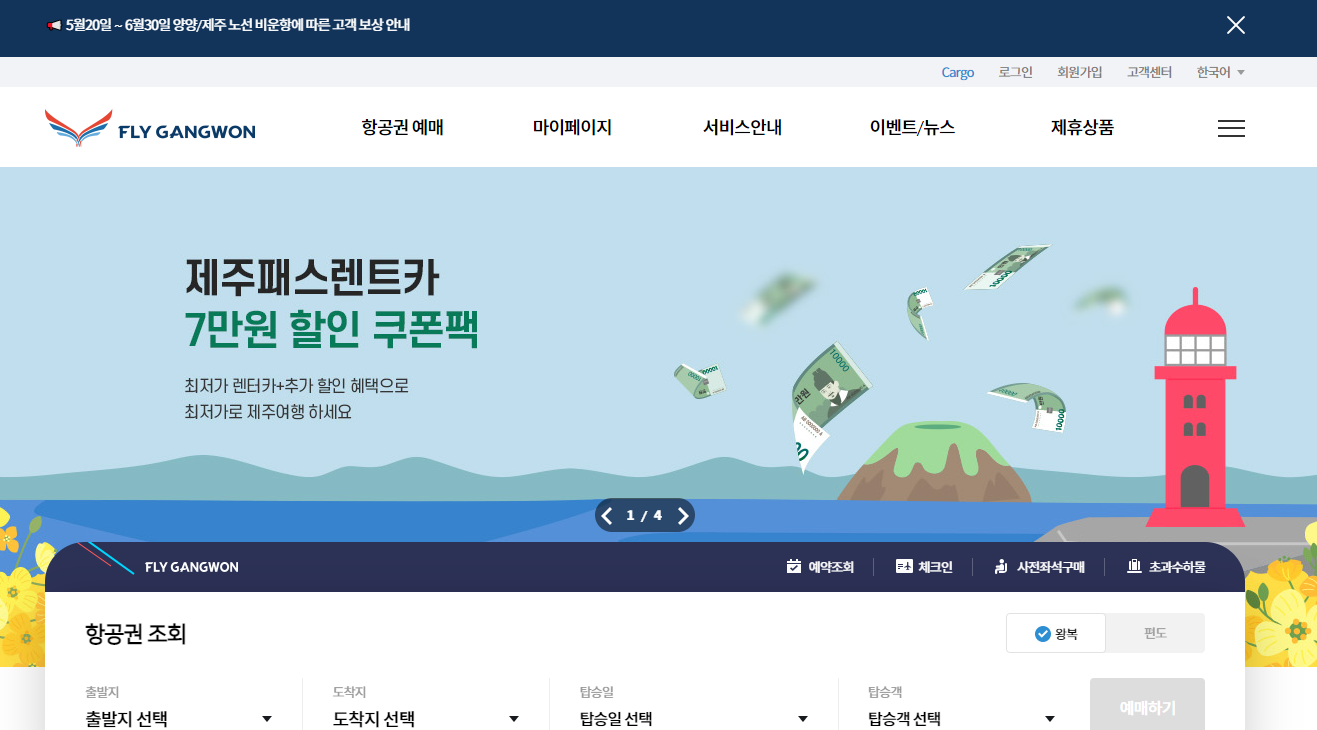Screen dimensions: 1317x730
Task: Open the hamburger menu
Action: [x=1231, y=128]
